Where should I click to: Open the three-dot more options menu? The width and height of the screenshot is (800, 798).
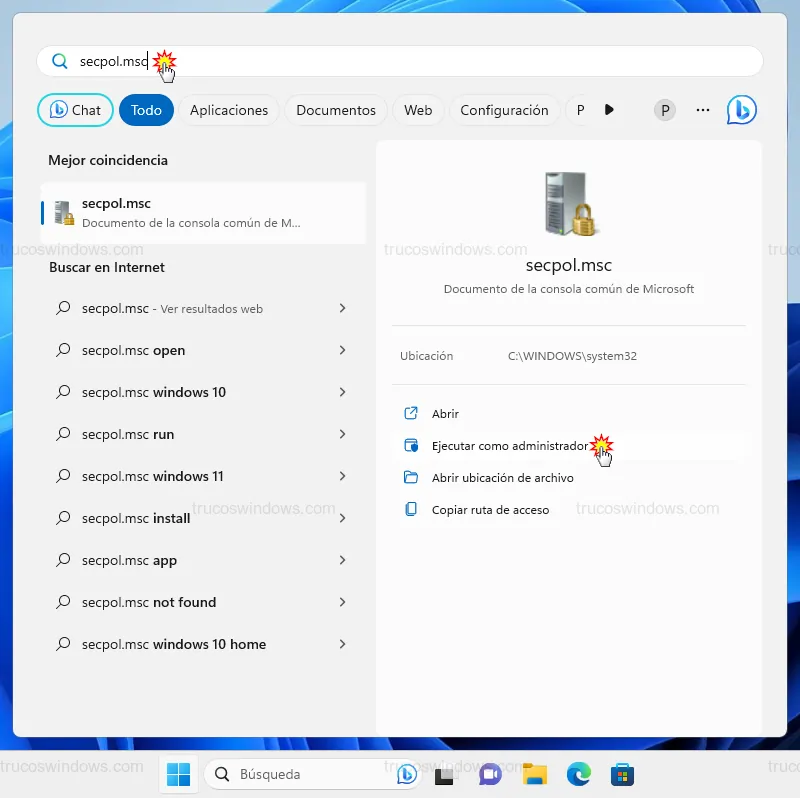[x=703, y=110]
